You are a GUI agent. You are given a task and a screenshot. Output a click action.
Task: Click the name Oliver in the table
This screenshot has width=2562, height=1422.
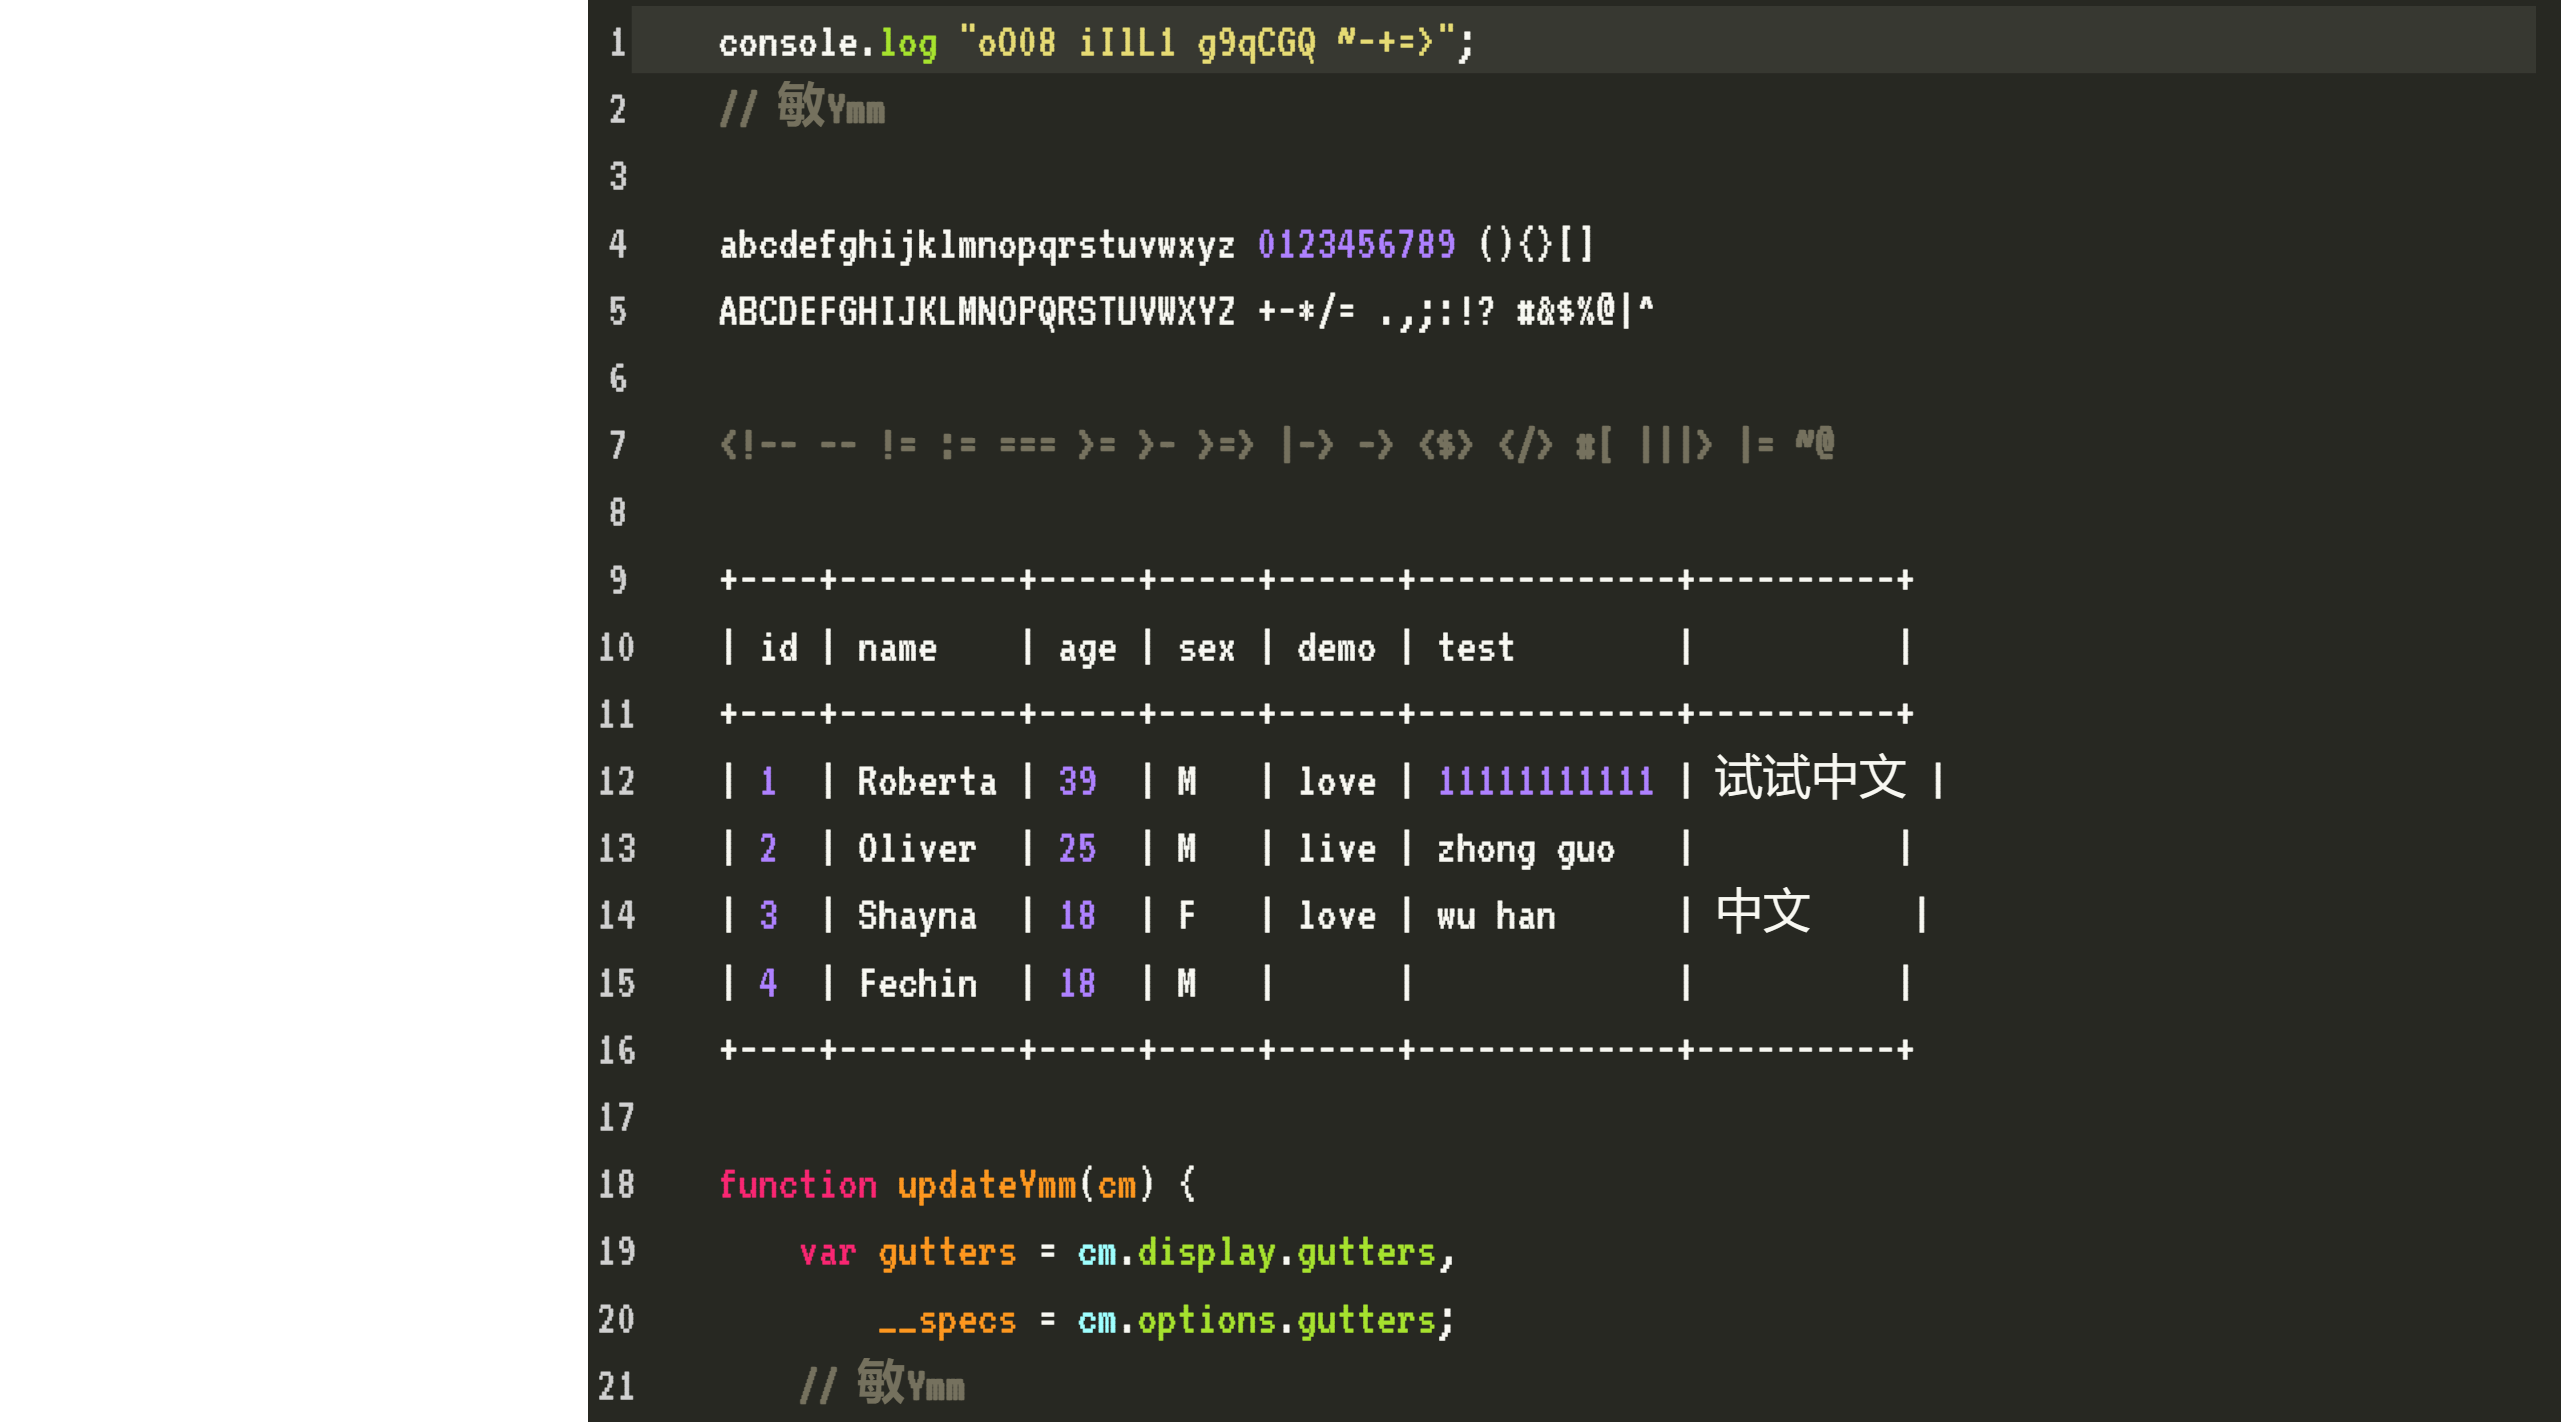pyautogui.click(x=917, y=848)
